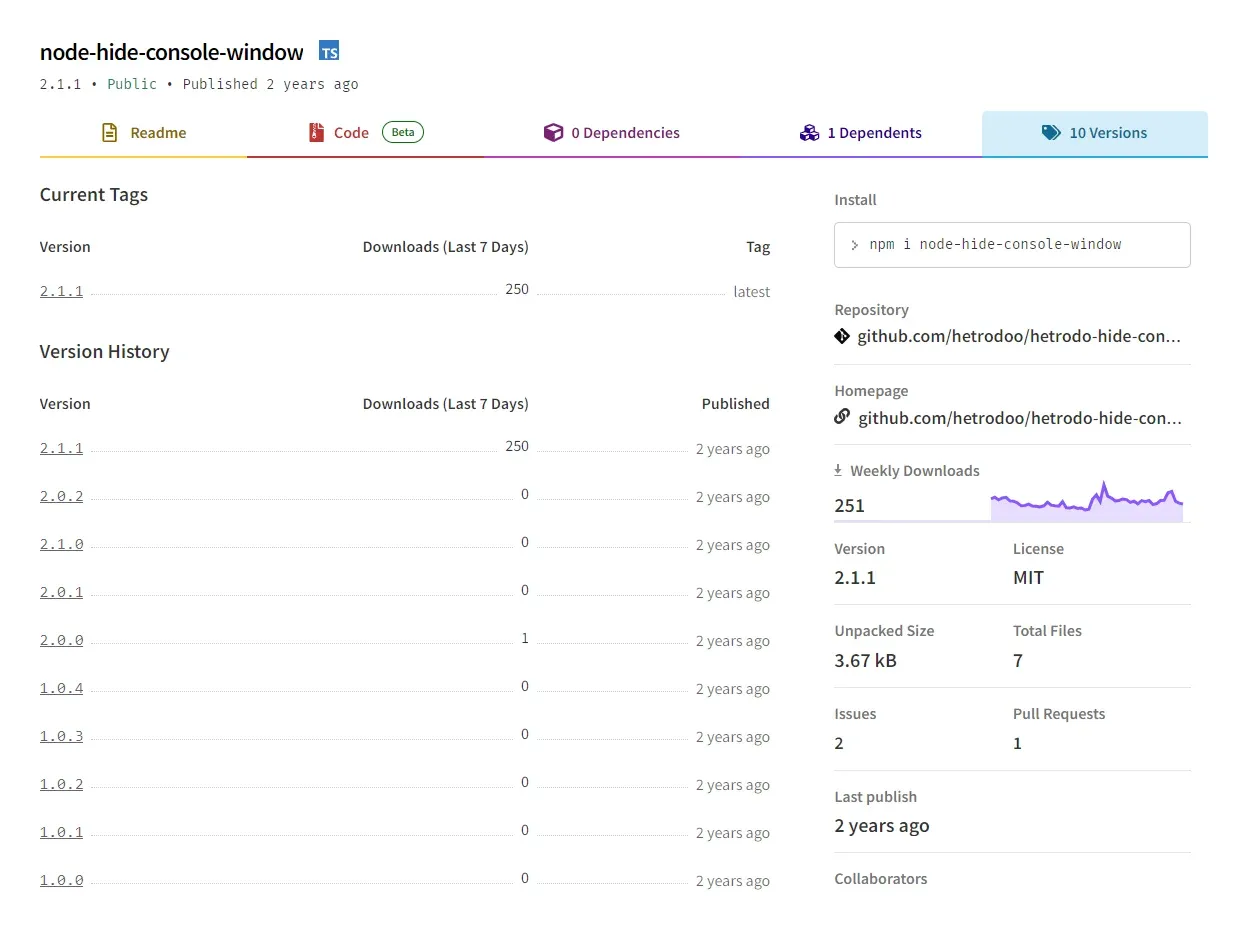Click the Homepage chain link icon
The image size is (1250, 926).
point(842,417)
